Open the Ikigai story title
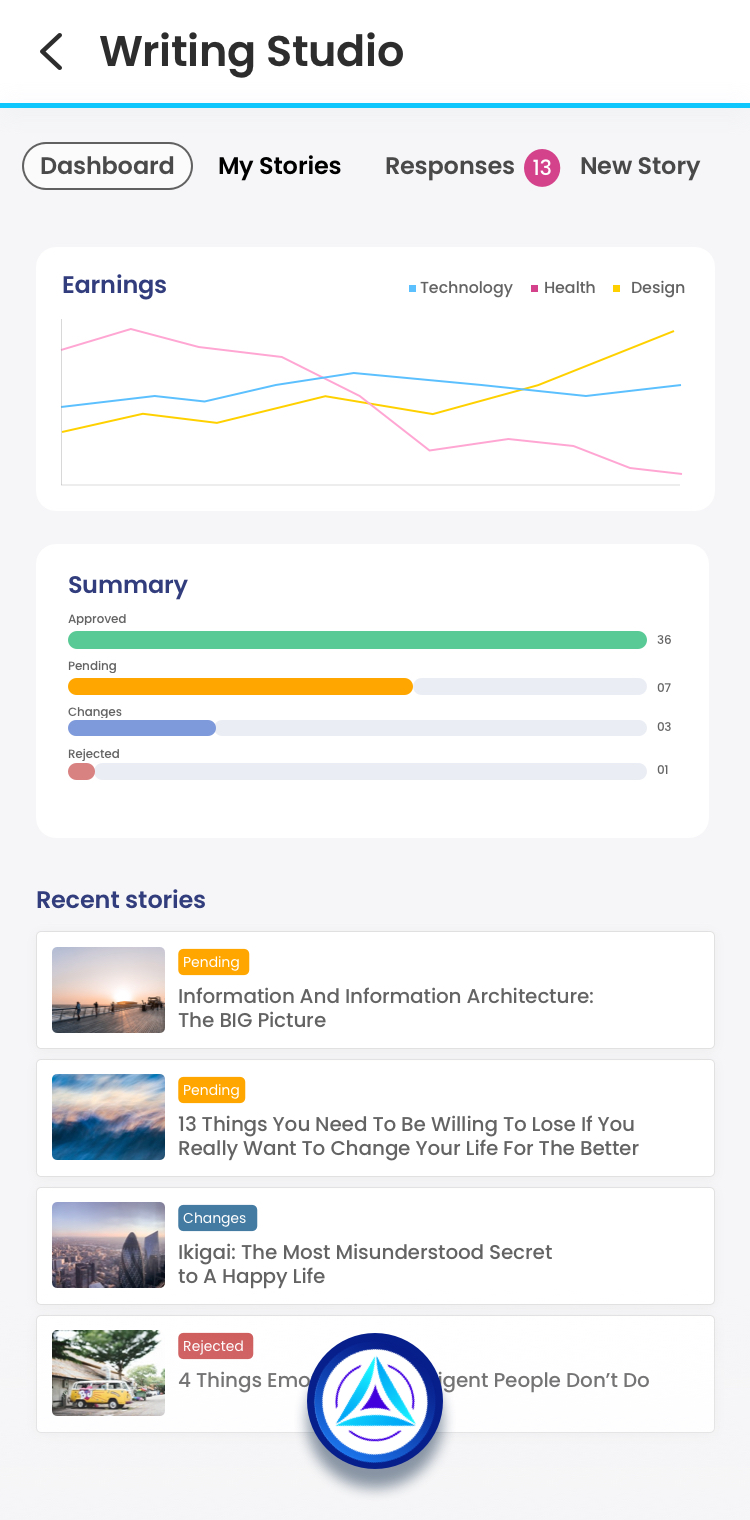 coord(365,1264)
